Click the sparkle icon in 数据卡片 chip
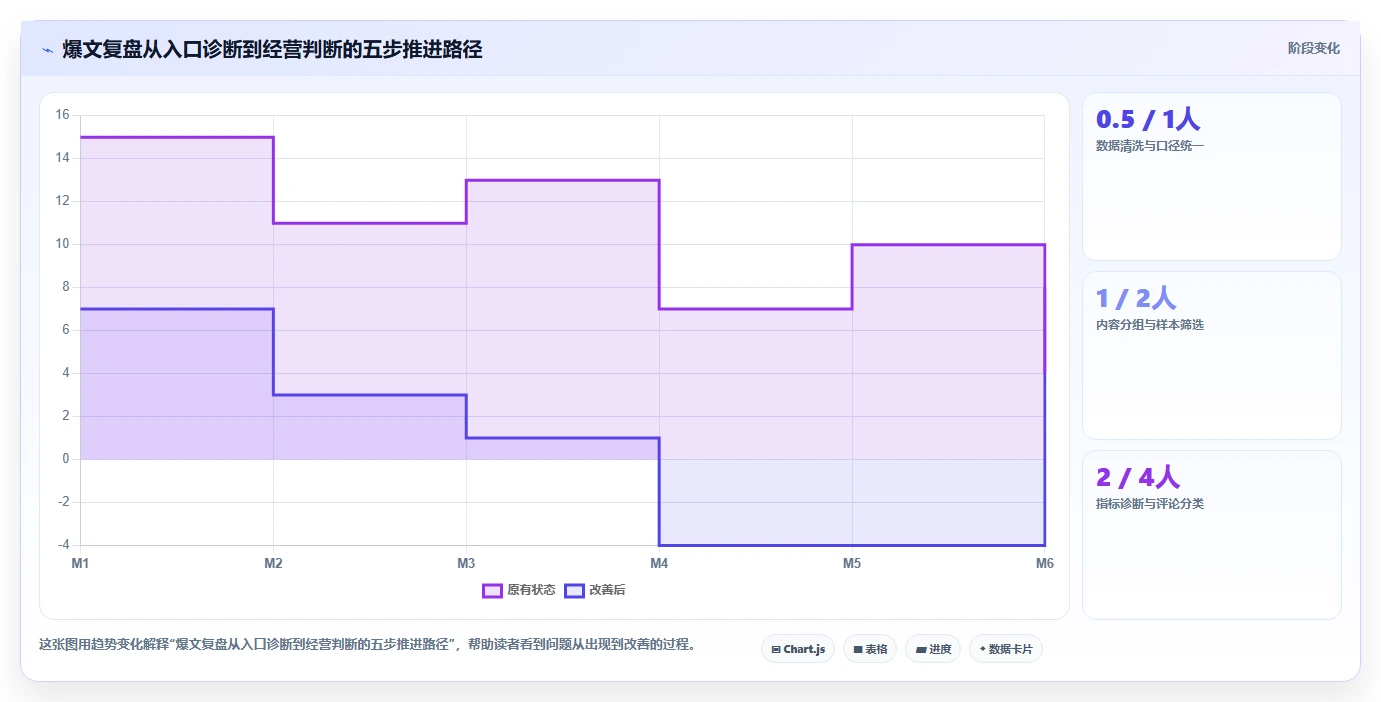 pyautogui.click(x=983, y=649)
